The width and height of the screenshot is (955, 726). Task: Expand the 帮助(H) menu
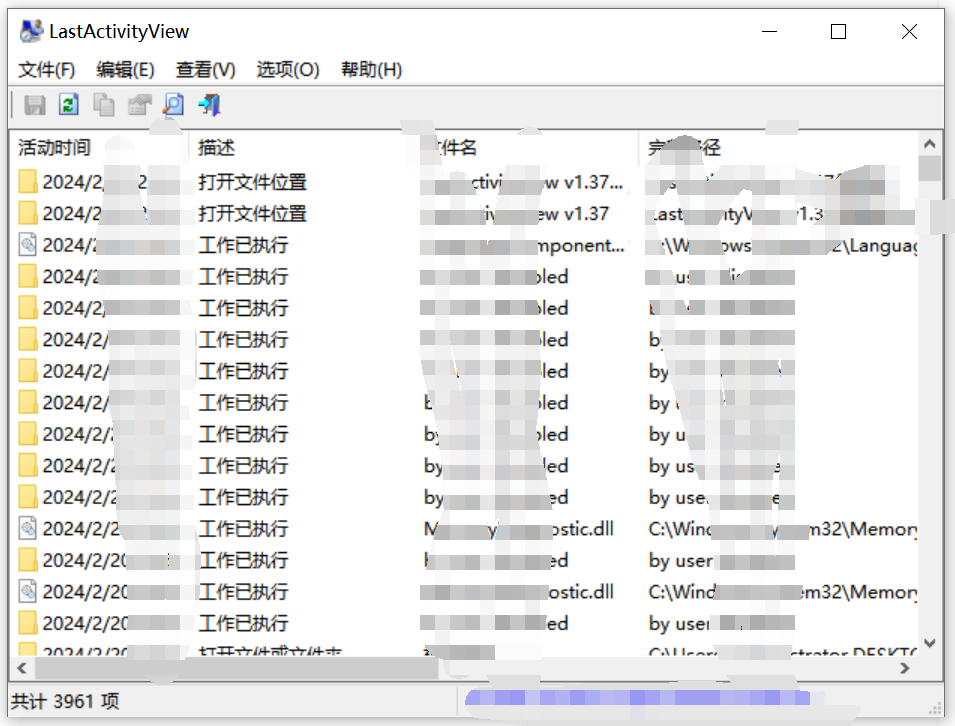[371, 69]
